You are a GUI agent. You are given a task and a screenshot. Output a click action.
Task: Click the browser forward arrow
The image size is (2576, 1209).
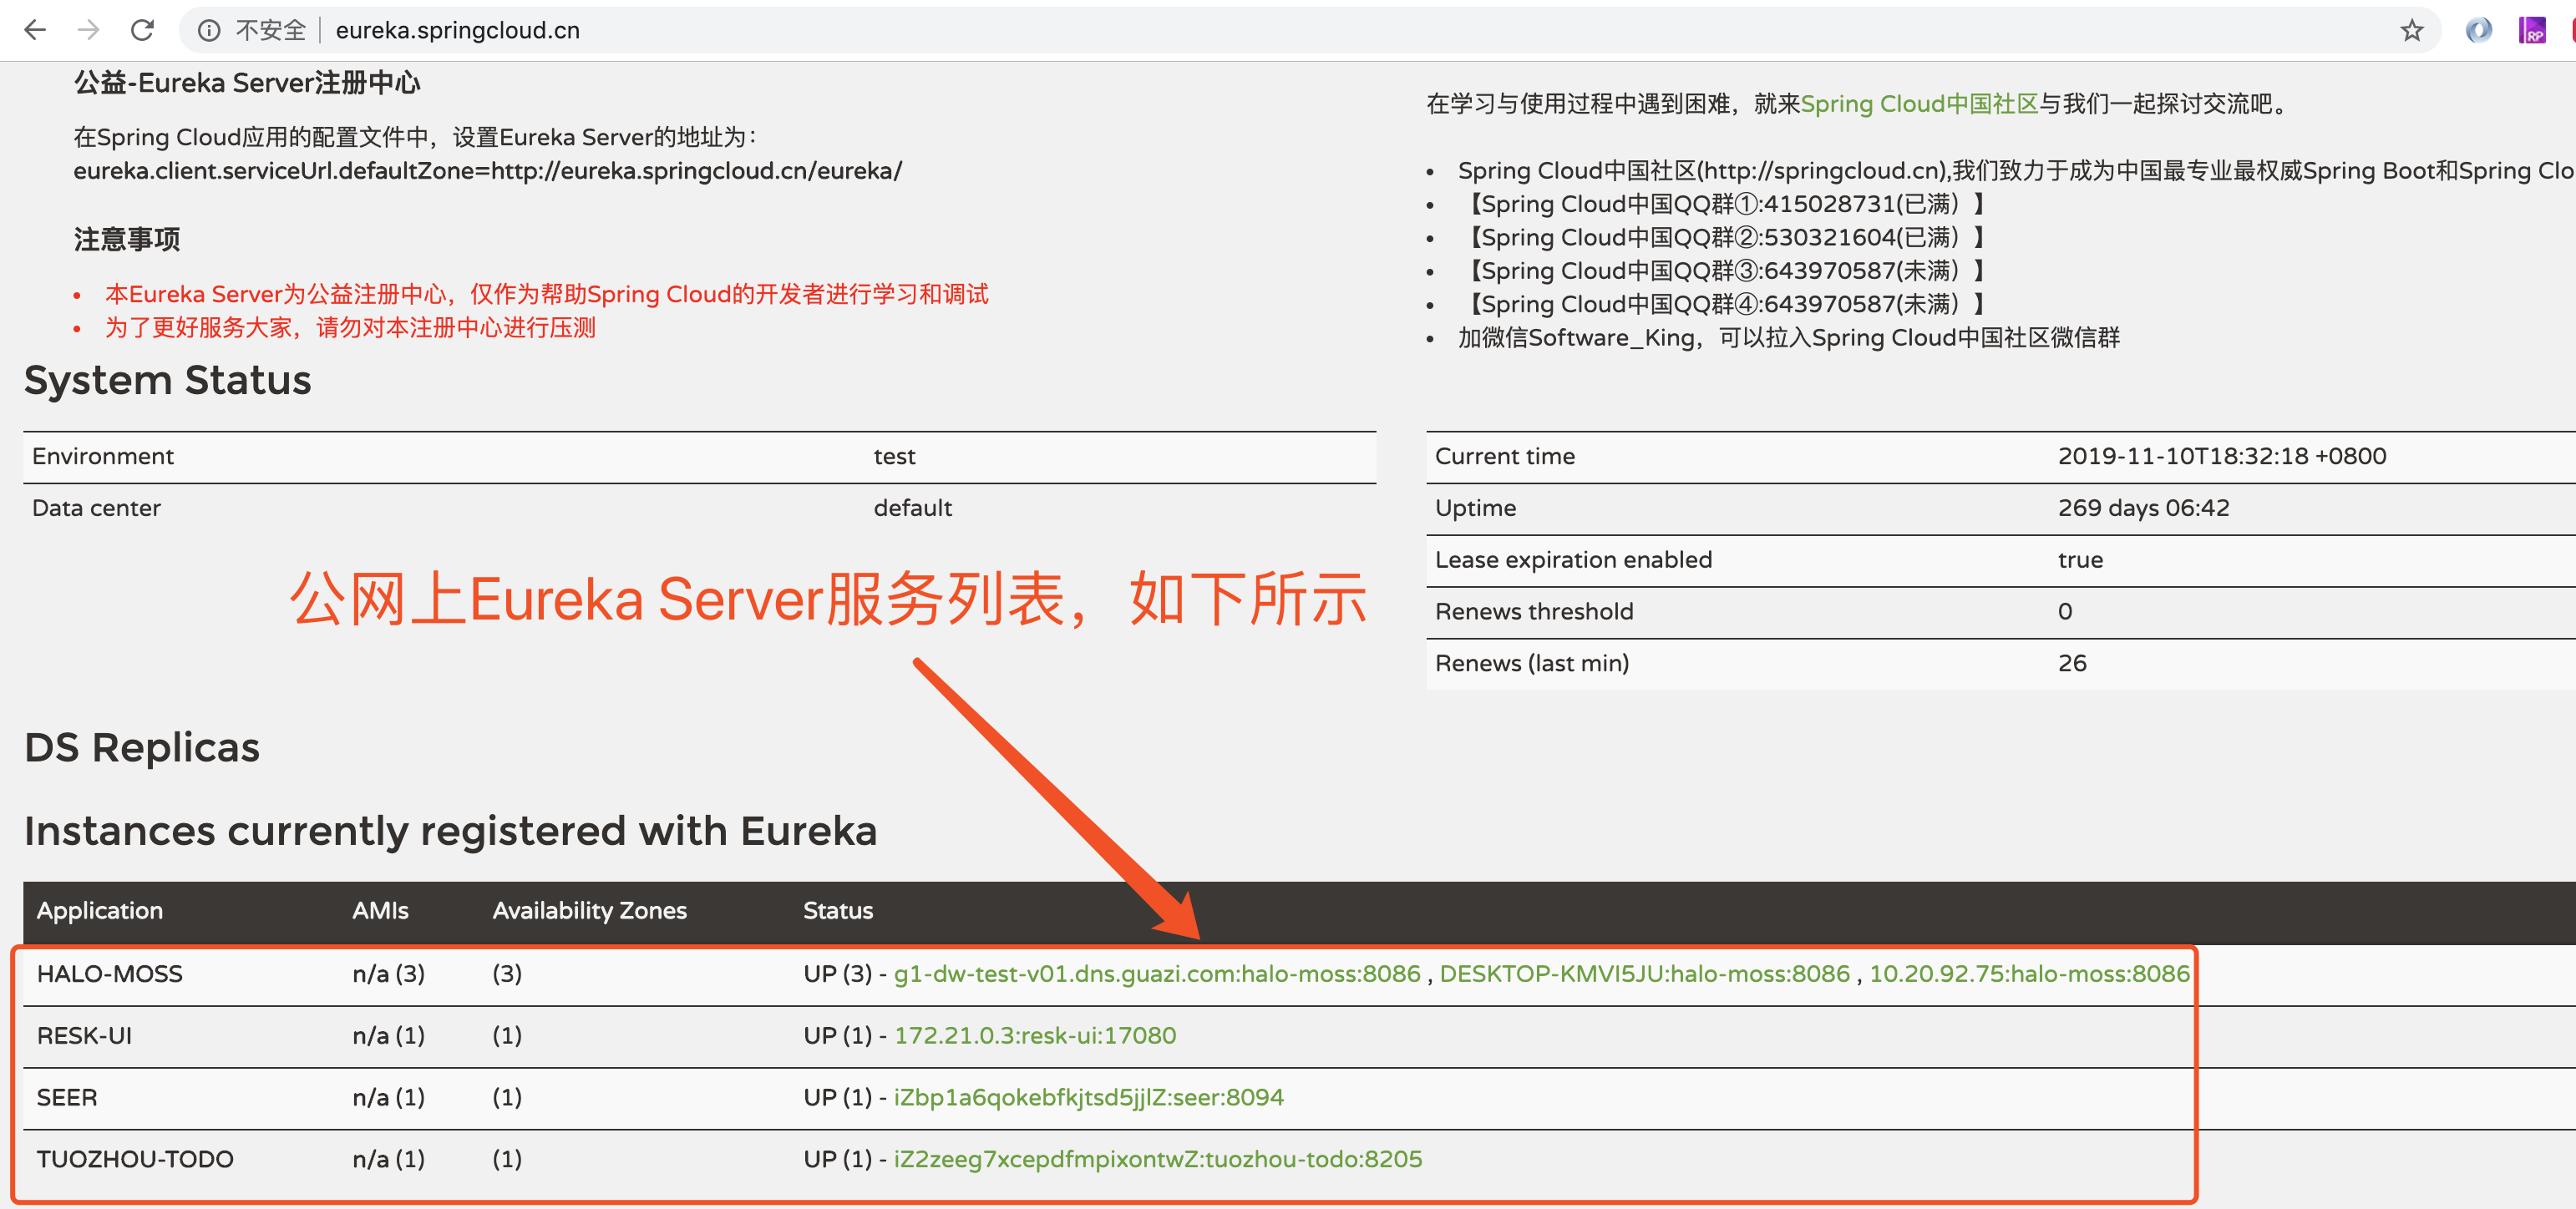point(89,30)
